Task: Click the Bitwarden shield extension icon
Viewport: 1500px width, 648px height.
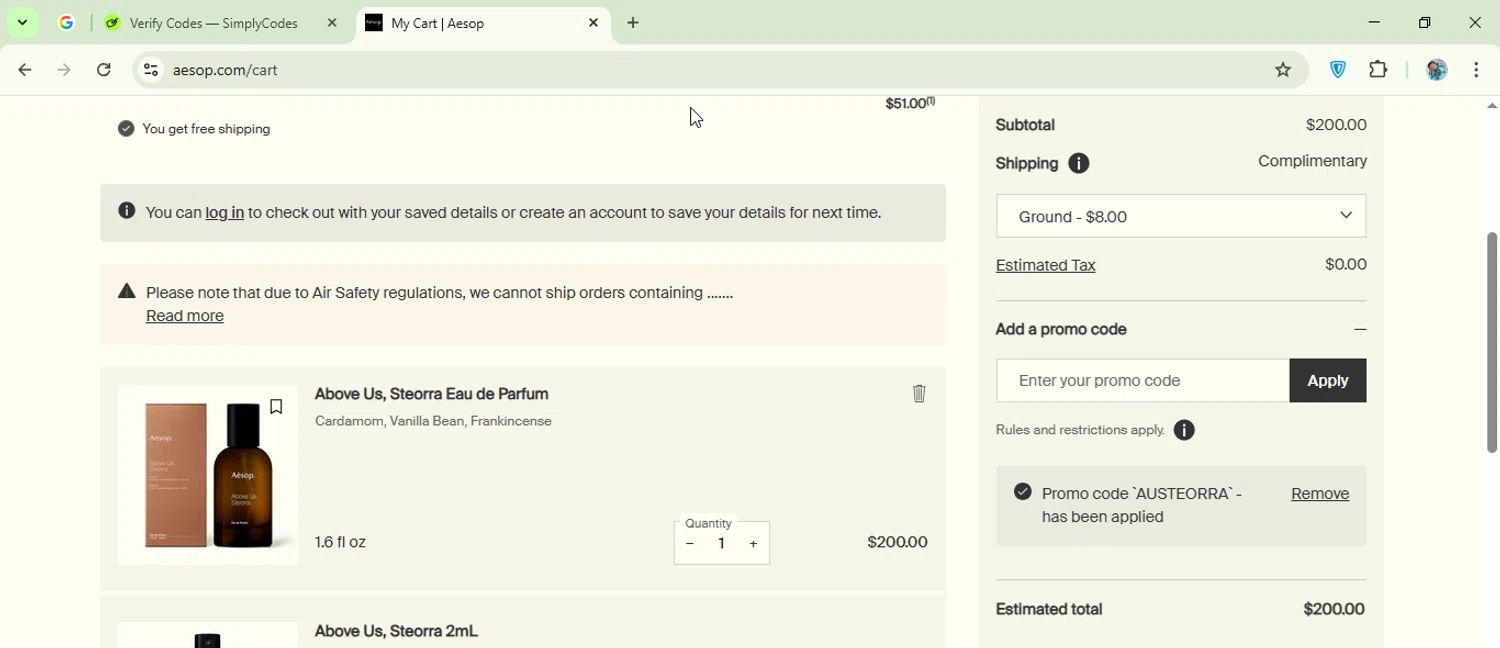Action: [x=1338, y=70]
